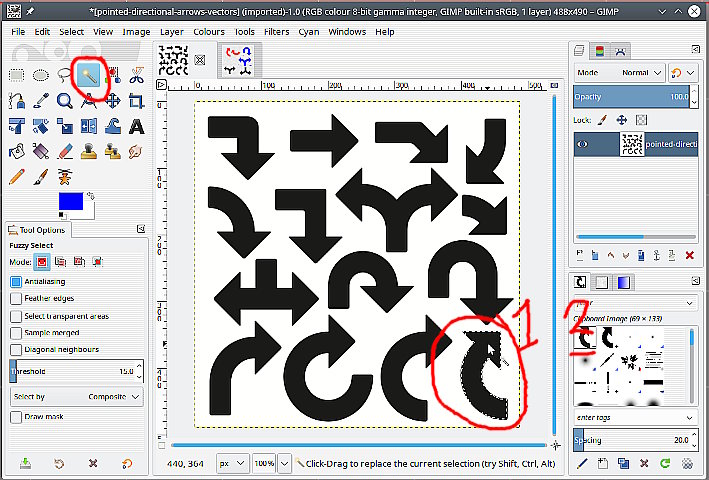
Task: Open the Select by Composite dropdown
Action: point(76,397)
